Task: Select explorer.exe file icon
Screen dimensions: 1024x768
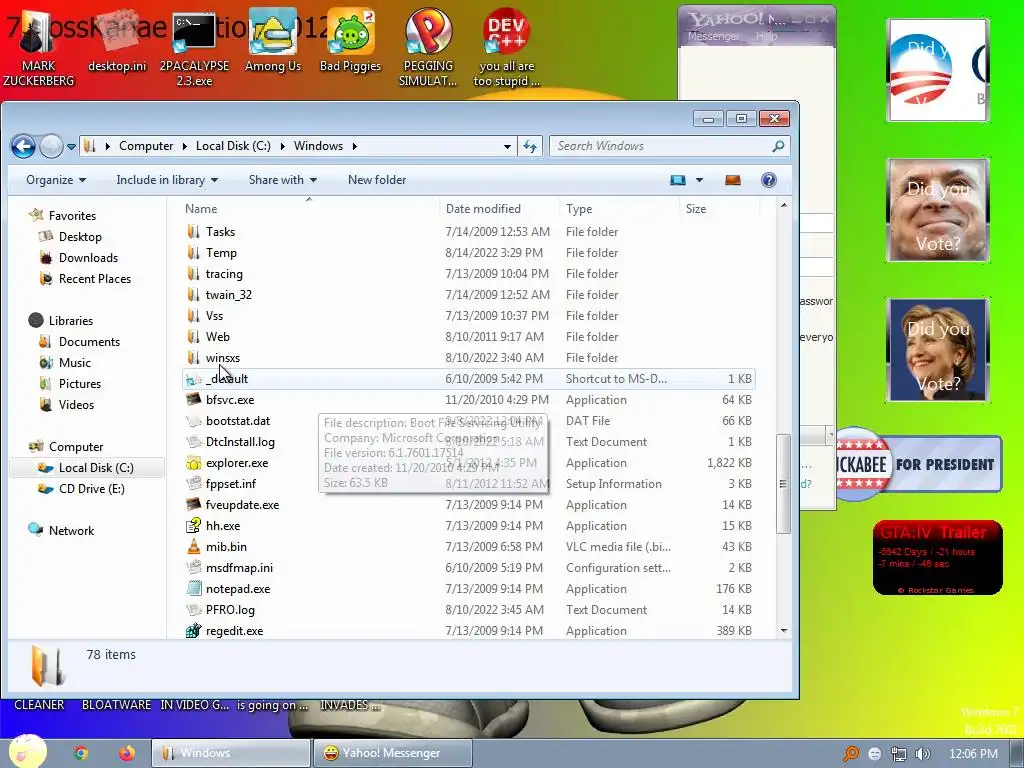Action: 193,463
